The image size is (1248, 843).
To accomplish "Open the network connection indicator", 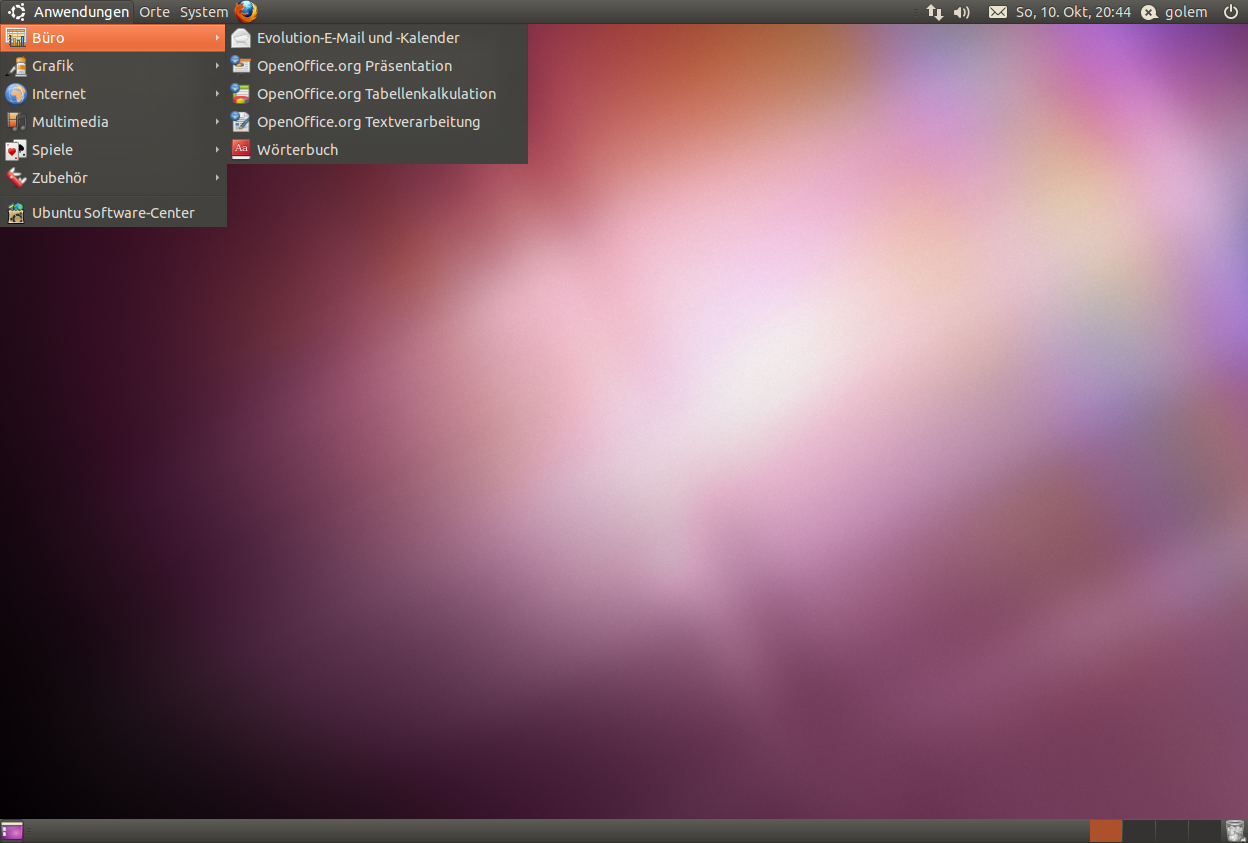I will 935,12.
